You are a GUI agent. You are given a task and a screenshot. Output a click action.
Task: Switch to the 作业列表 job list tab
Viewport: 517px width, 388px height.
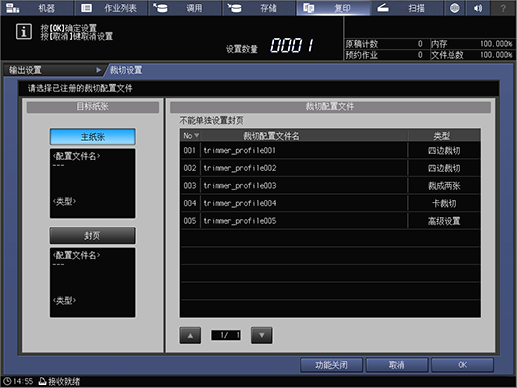(x=111, y=8)
